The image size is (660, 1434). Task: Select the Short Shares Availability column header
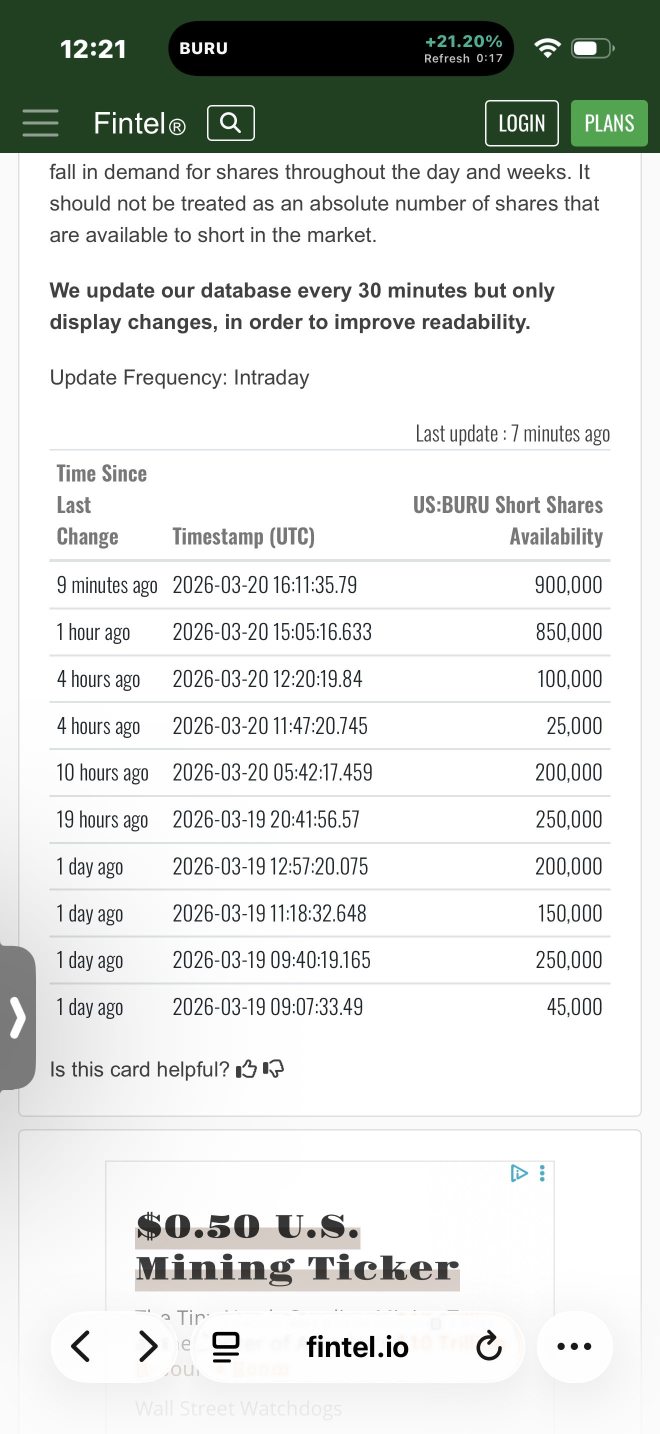[508, 520]
